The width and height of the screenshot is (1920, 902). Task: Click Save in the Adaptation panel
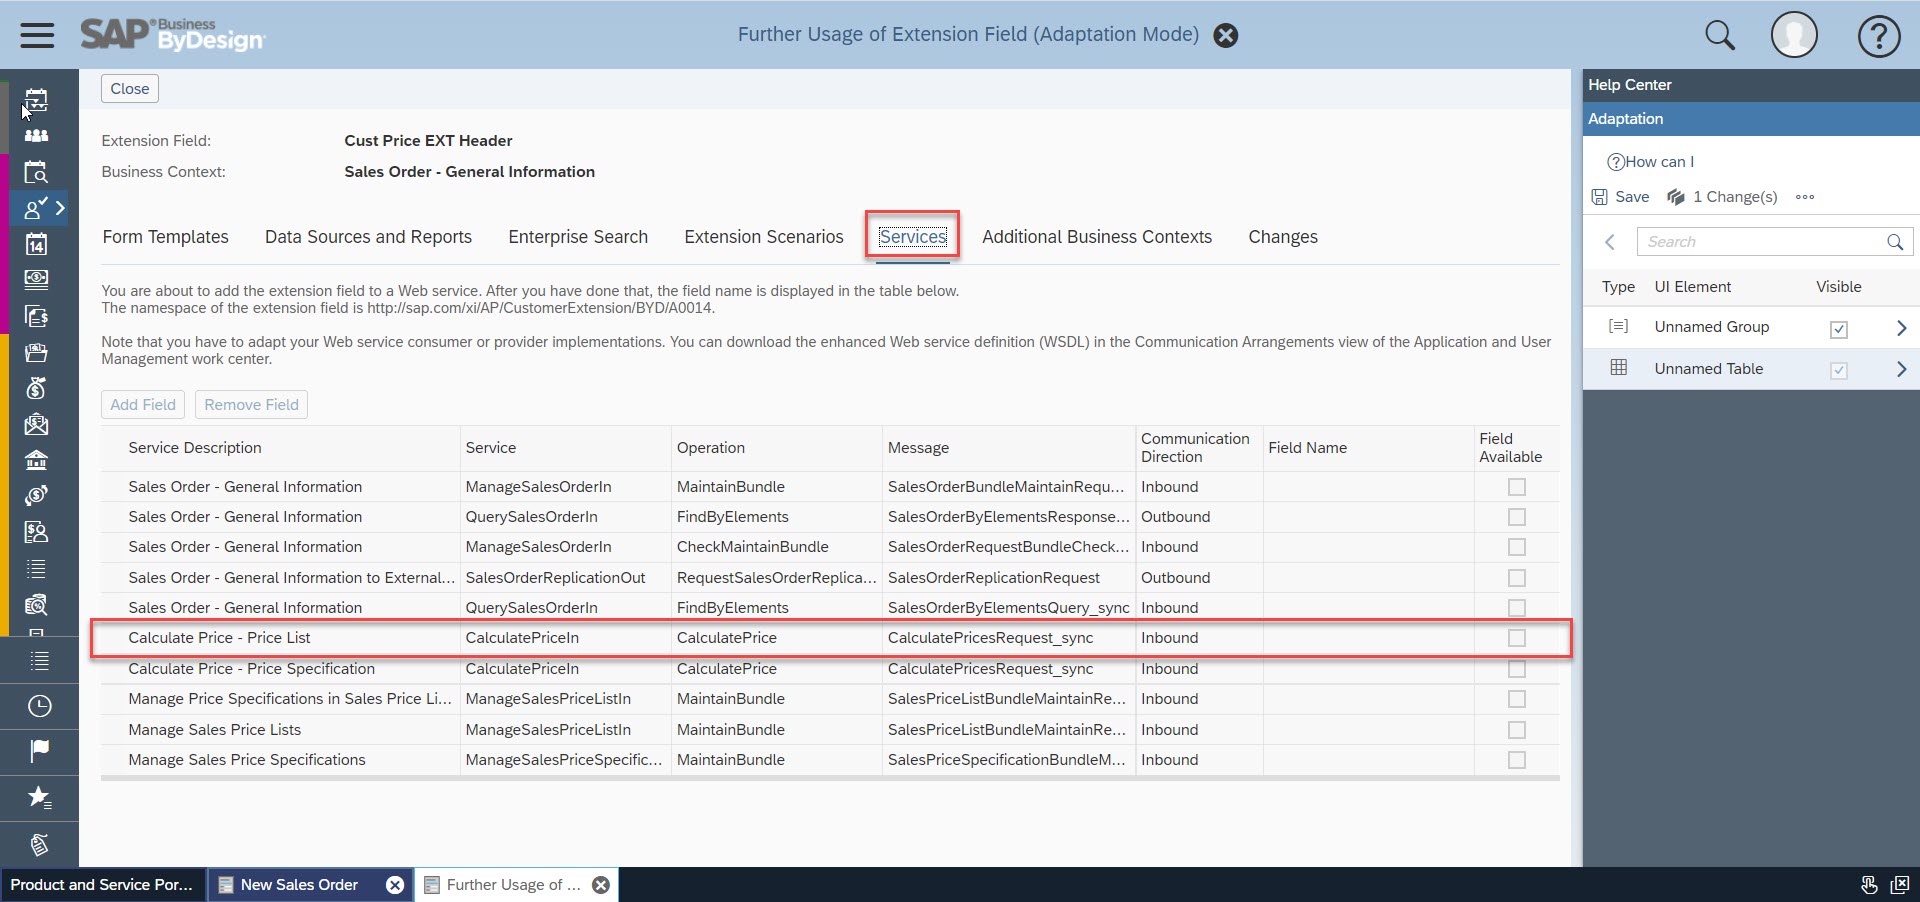pyautogui.click(x=1621, y=197)
